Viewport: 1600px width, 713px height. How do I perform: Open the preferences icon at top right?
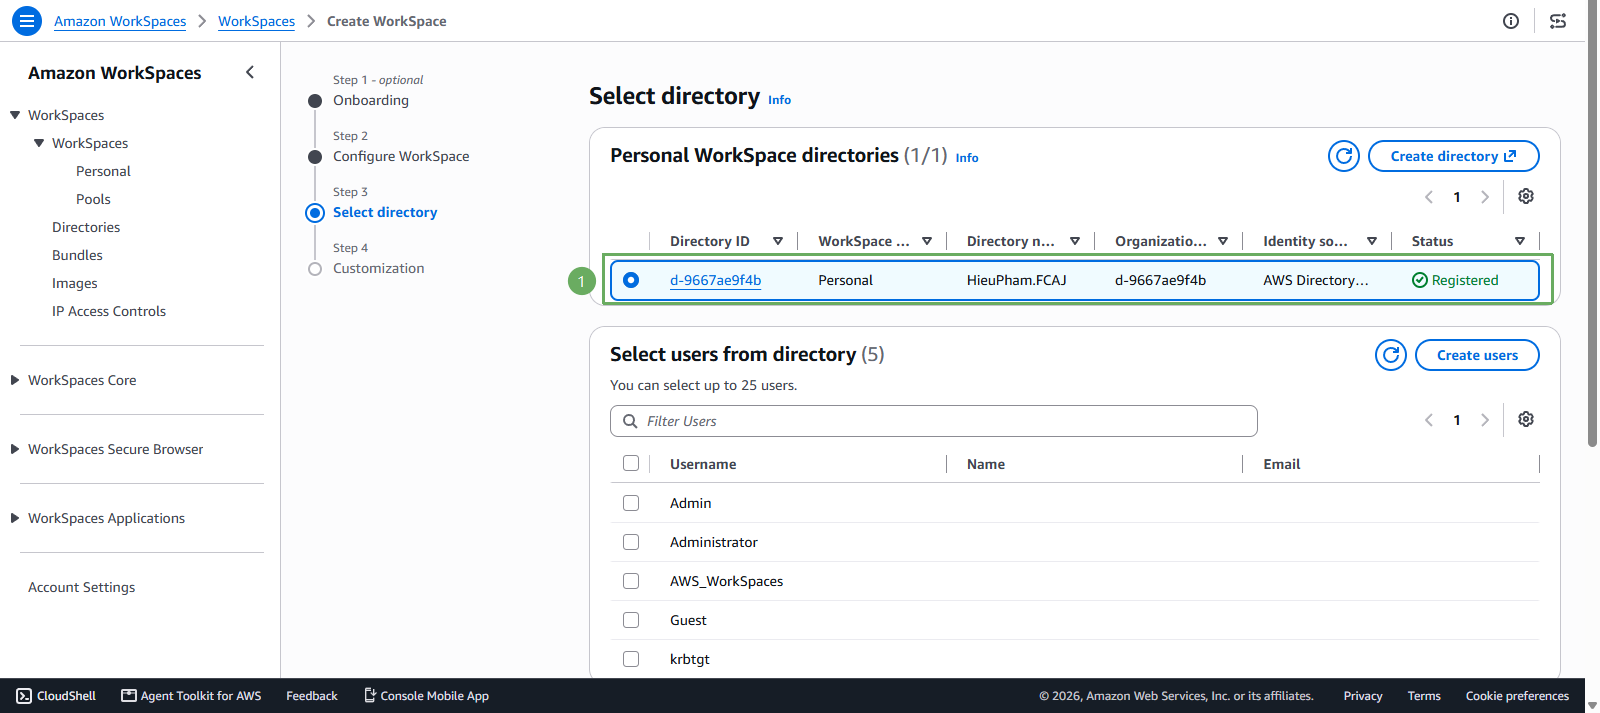pos(1558,21)
